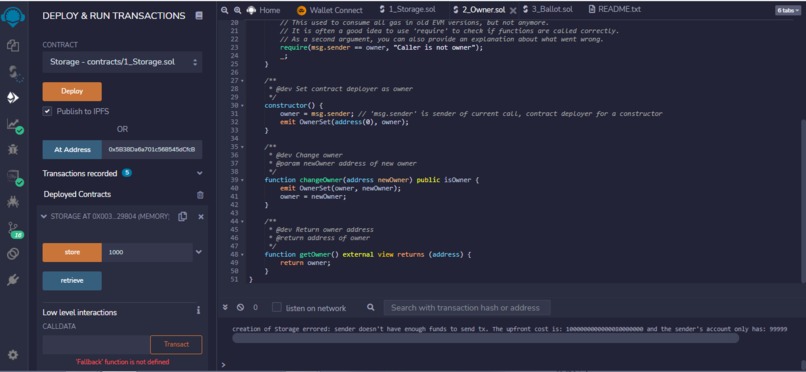The image size is (806, 372).
Task: Click the store function button
Action: tap(72, 252)
